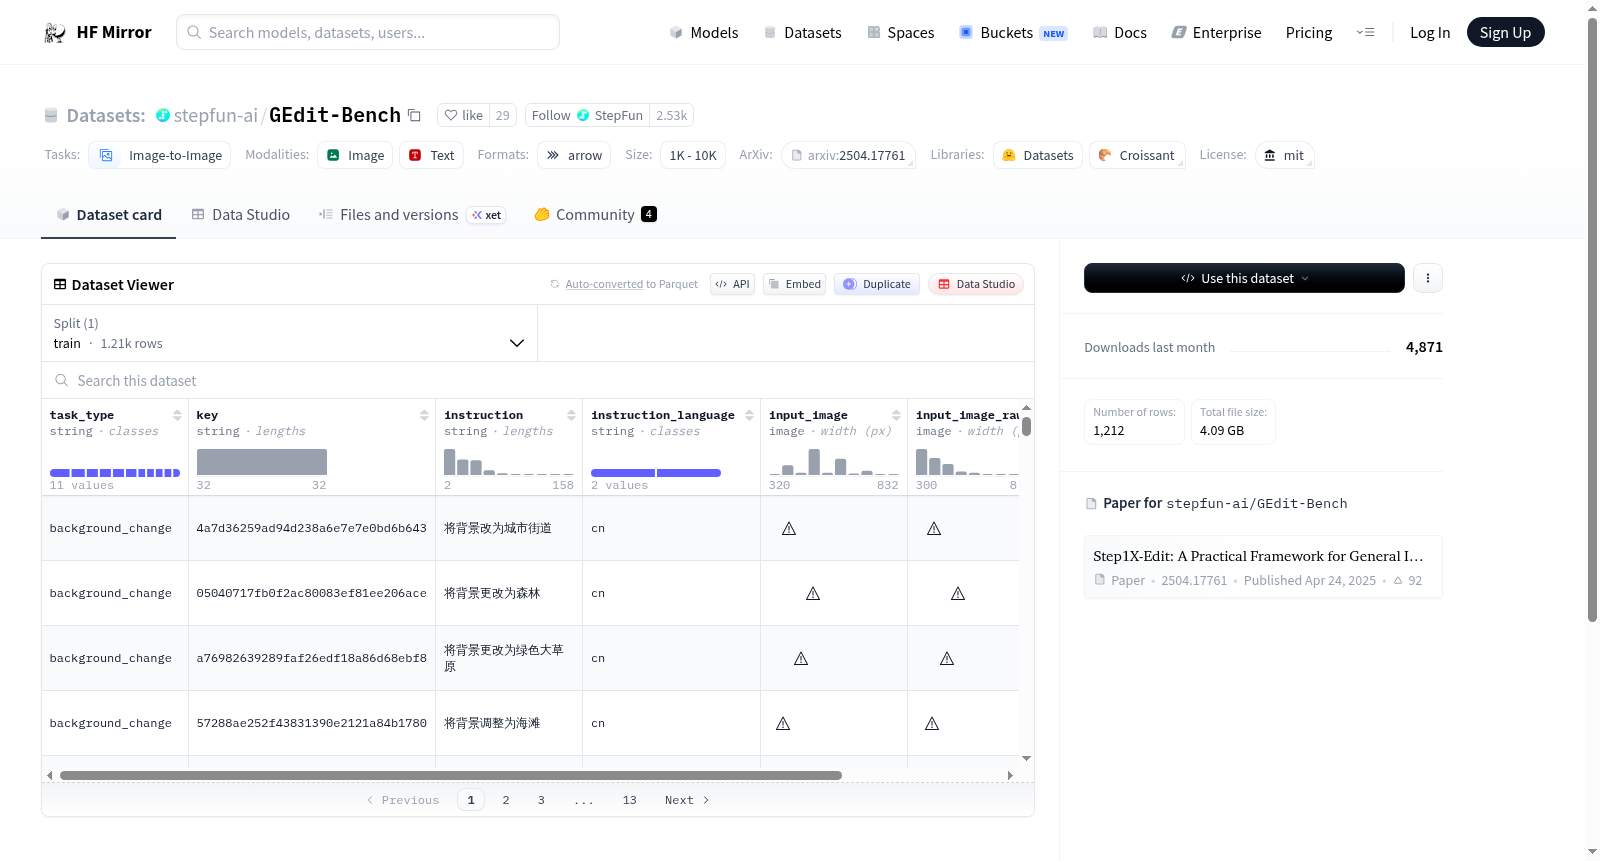The height and width of the screenshot is (861, 1600).
Task: Click the three-dot options button
Action: tap(1428, 278)
